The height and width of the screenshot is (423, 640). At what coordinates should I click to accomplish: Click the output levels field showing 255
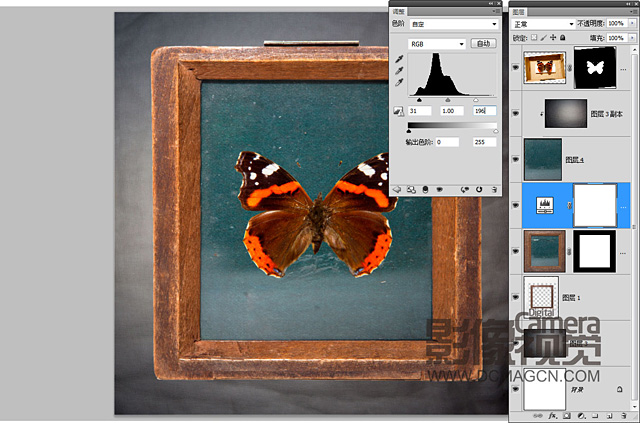click(484, 142)
